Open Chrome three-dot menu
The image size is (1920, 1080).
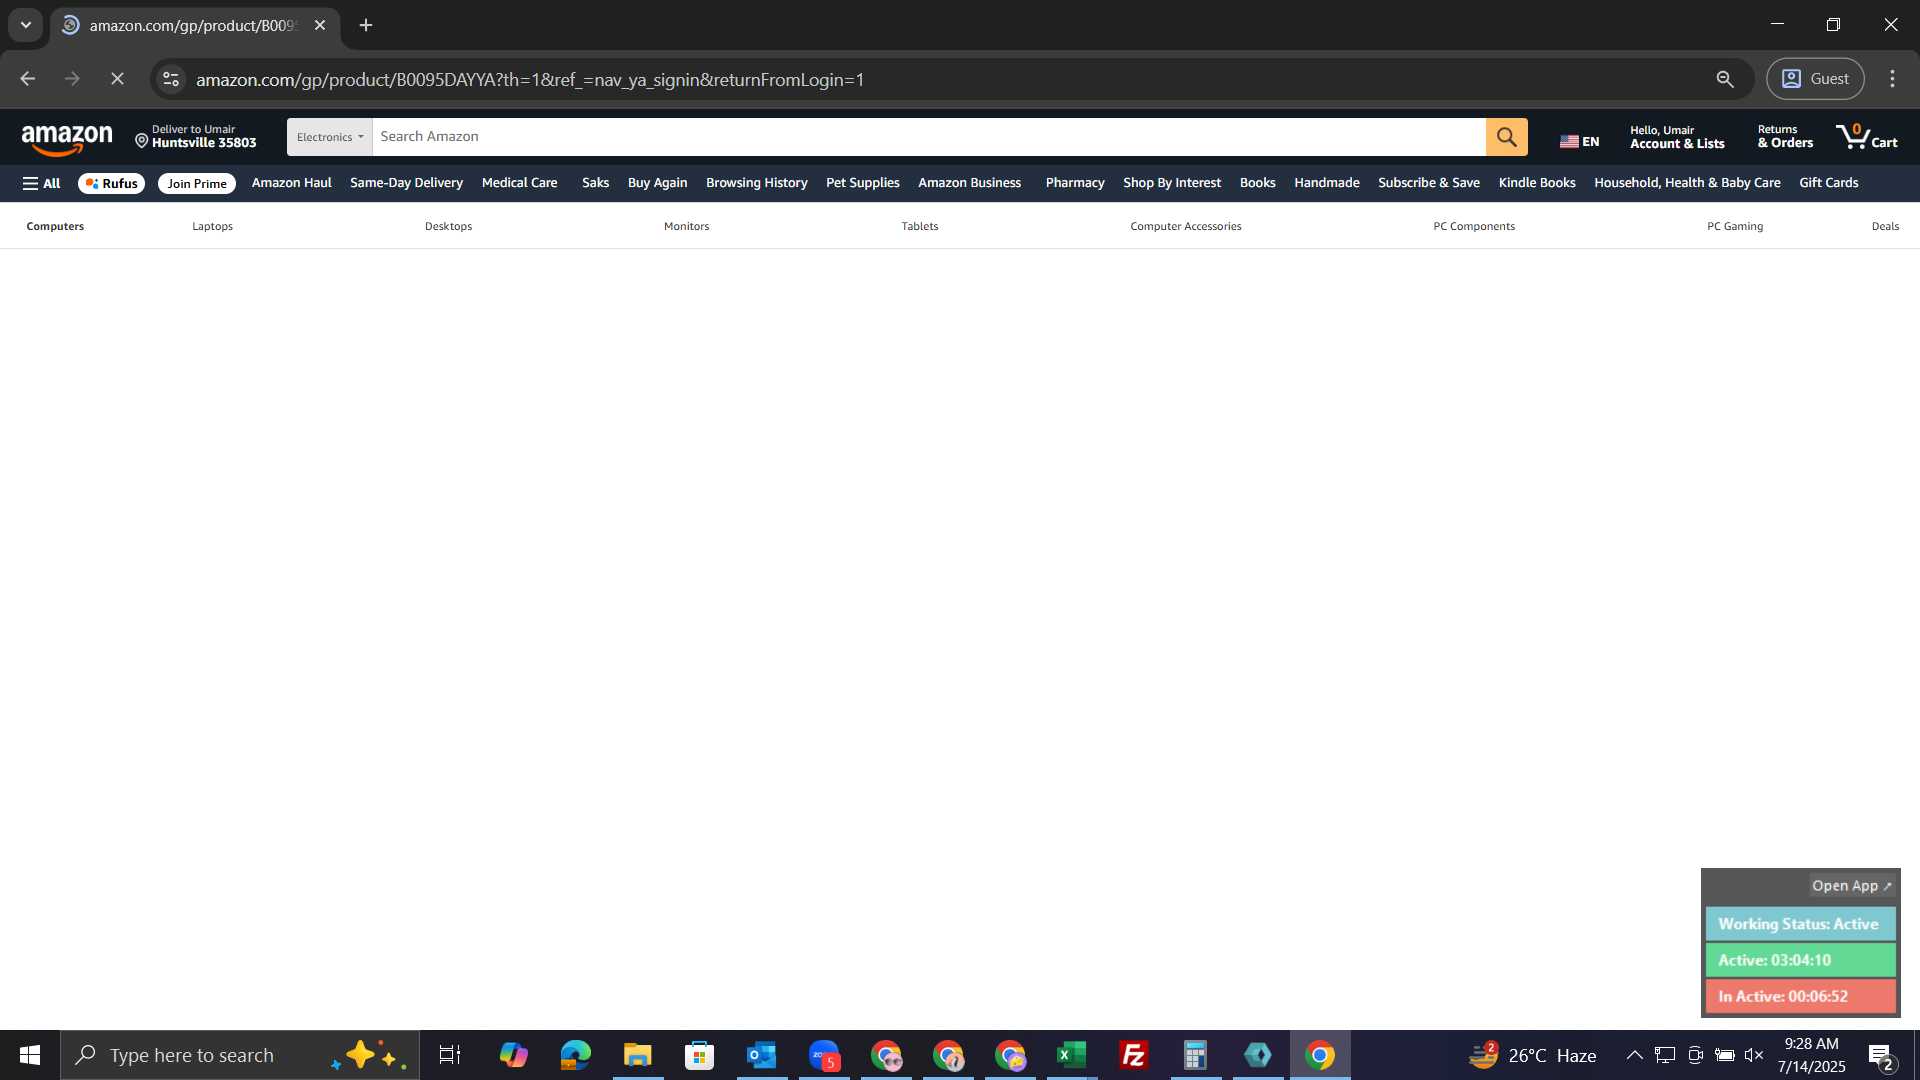click(x=1892, y=79)
